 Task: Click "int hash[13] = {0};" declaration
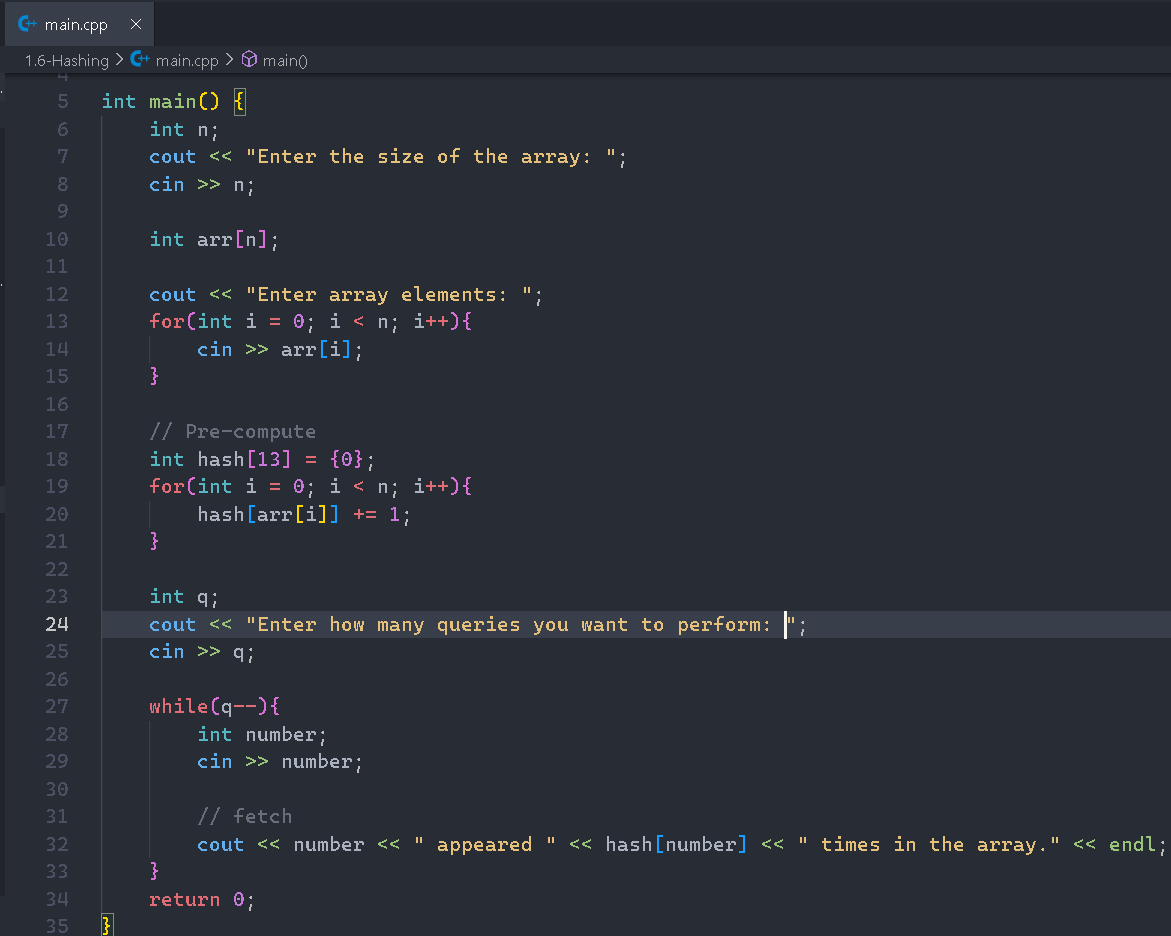coord(262,459)
